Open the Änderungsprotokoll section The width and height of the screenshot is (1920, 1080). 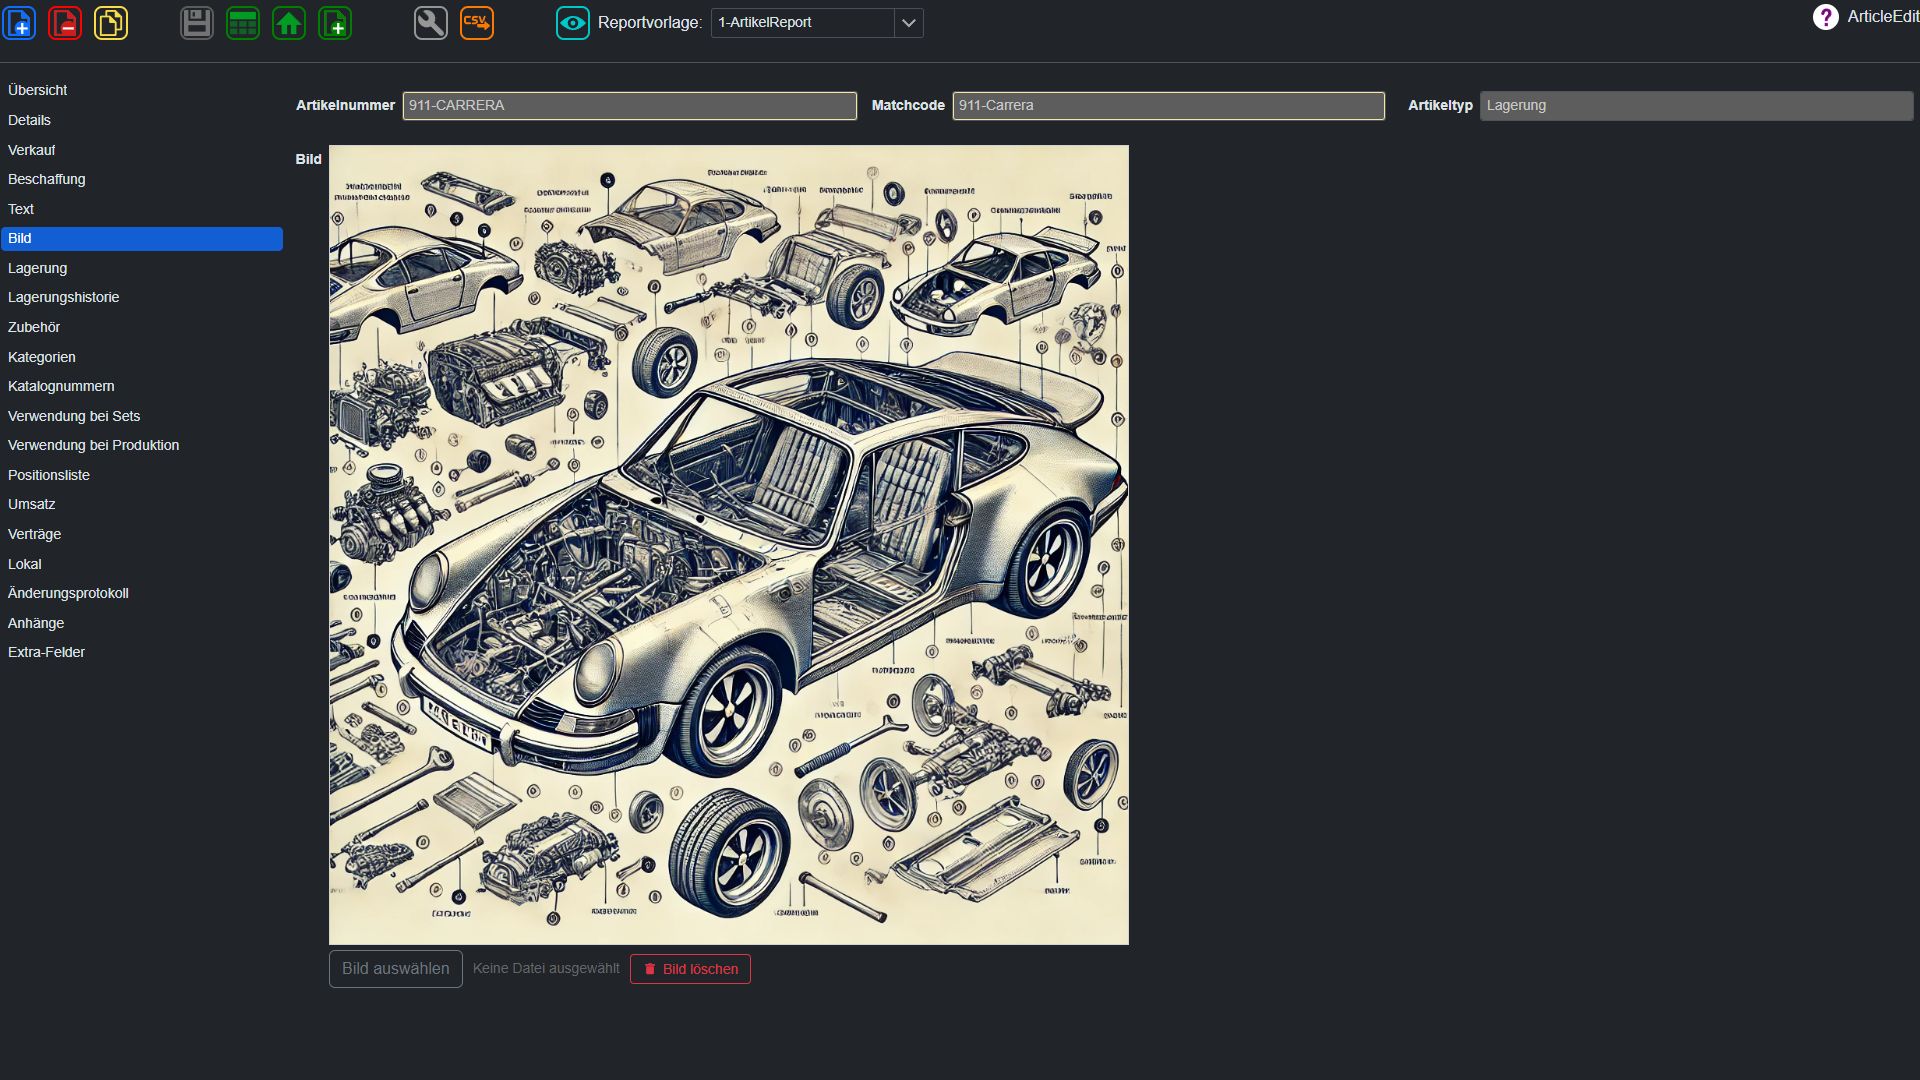pos(142,593)
